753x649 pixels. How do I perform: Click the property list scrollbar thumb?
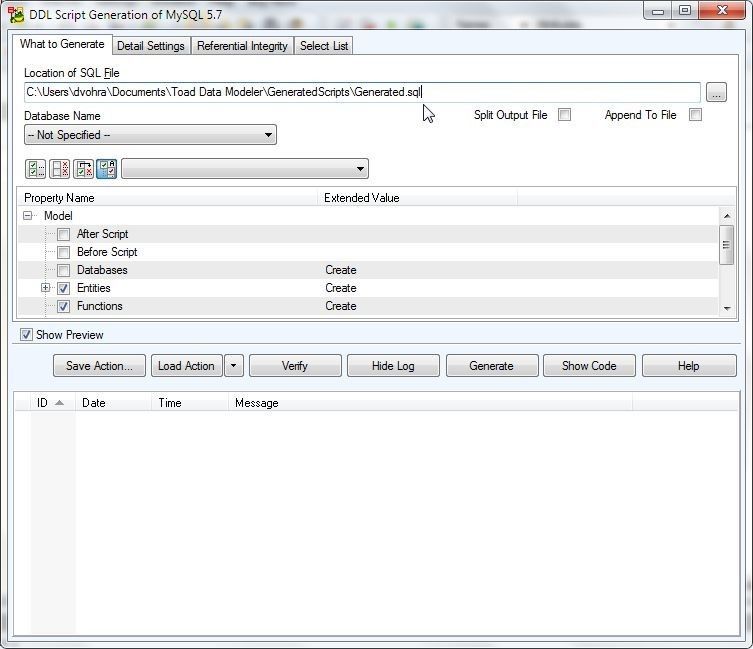(x=727, y=245)
